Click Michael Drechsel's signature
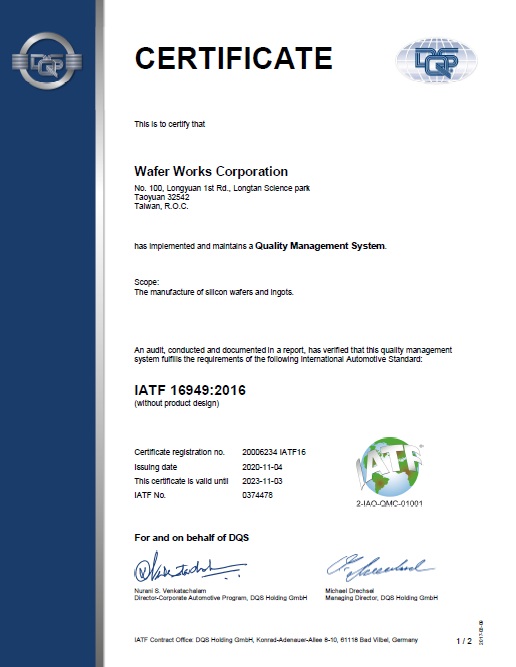The image size is (516, 667). [380, 567]
